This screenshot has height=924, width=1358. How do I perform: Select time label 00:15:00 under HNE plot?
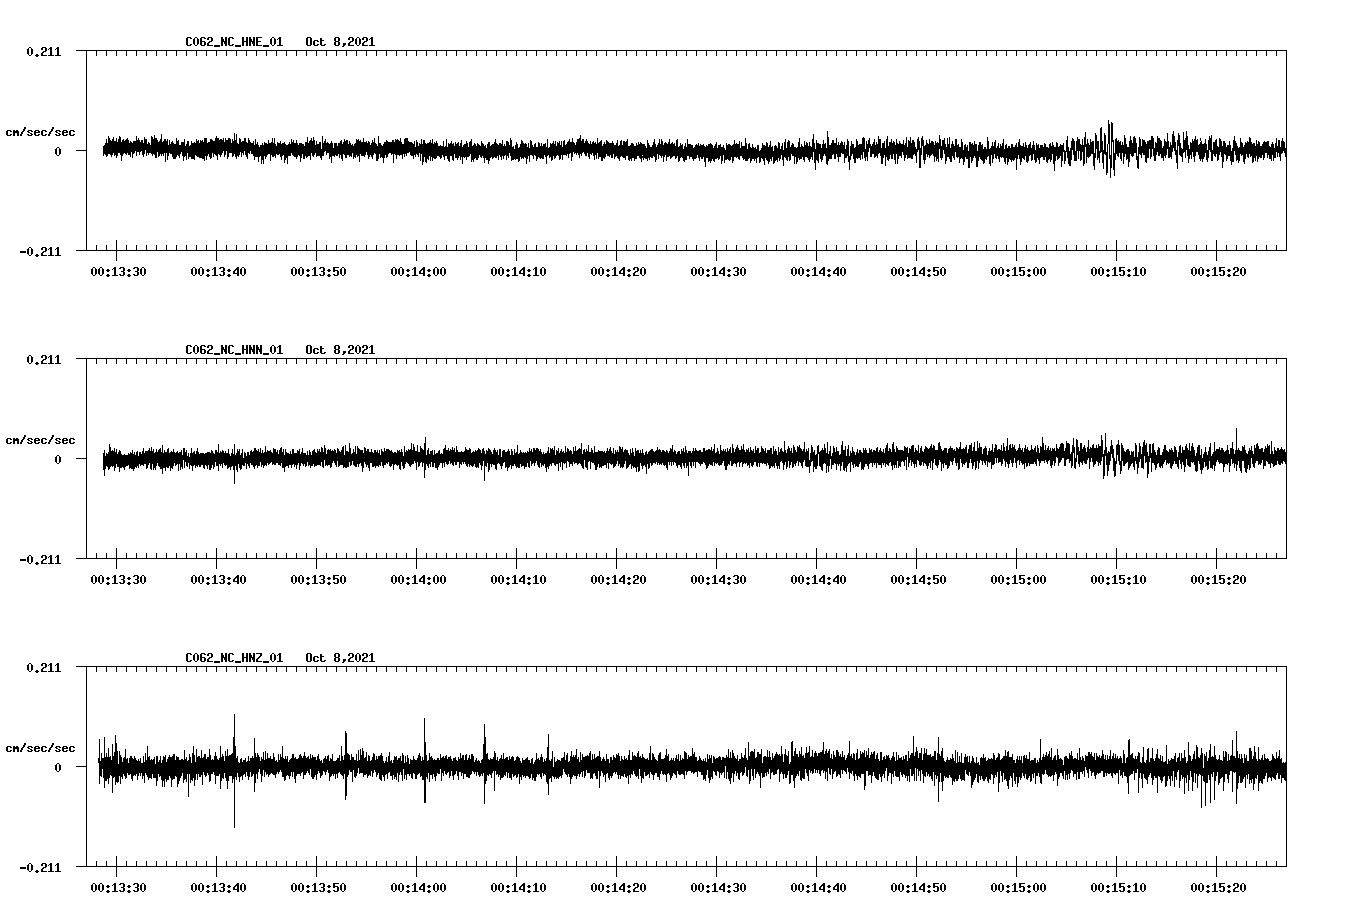(x=1018, y=272)
